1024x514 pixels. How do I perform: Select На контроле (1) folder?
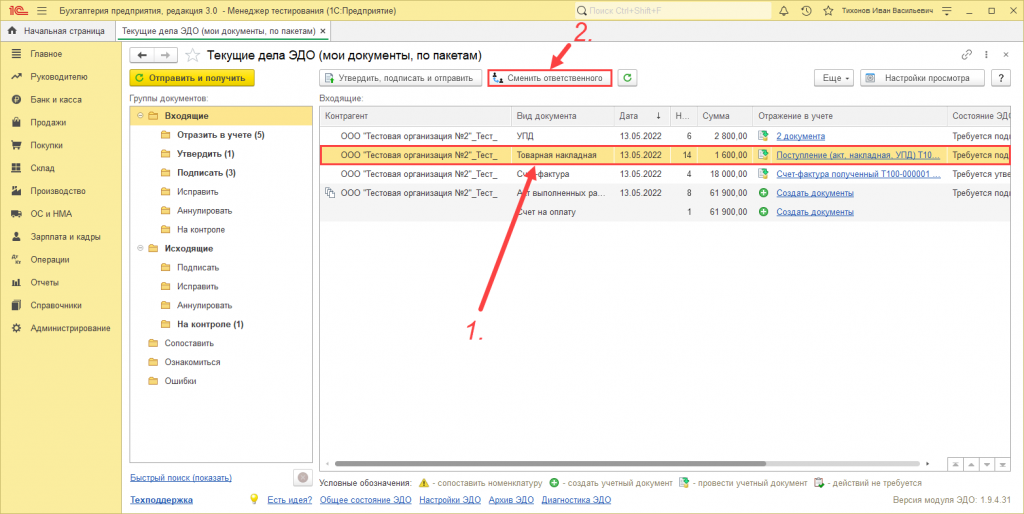[210, 324]
